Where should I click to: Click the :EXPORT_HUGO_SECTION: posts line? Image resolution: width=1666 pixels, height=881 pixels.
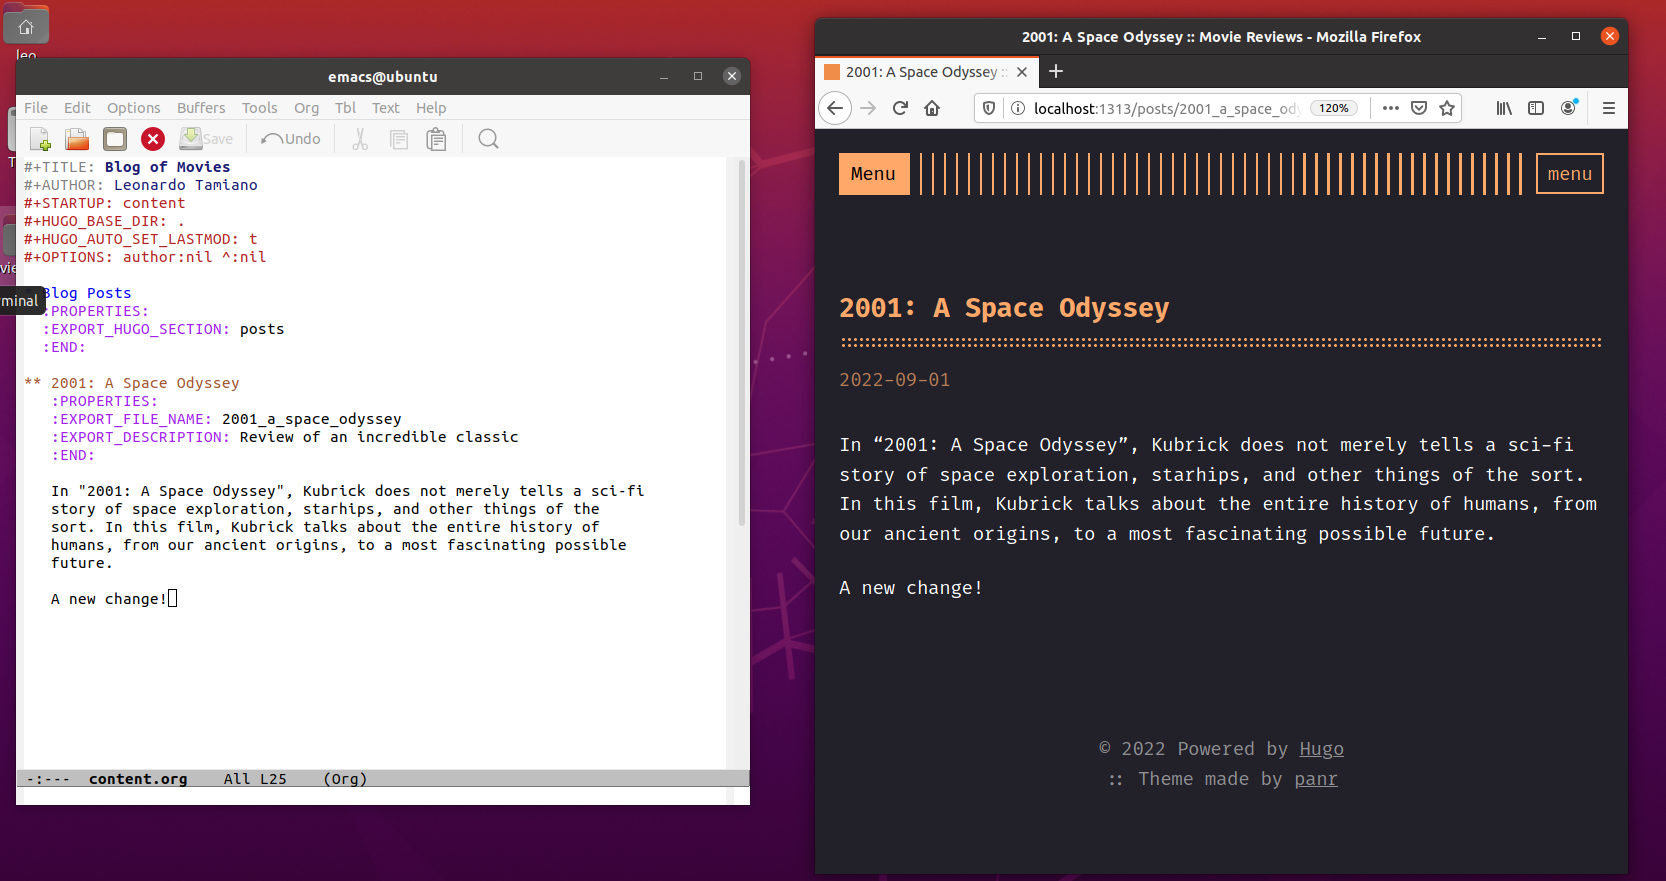tap(163, 329)
